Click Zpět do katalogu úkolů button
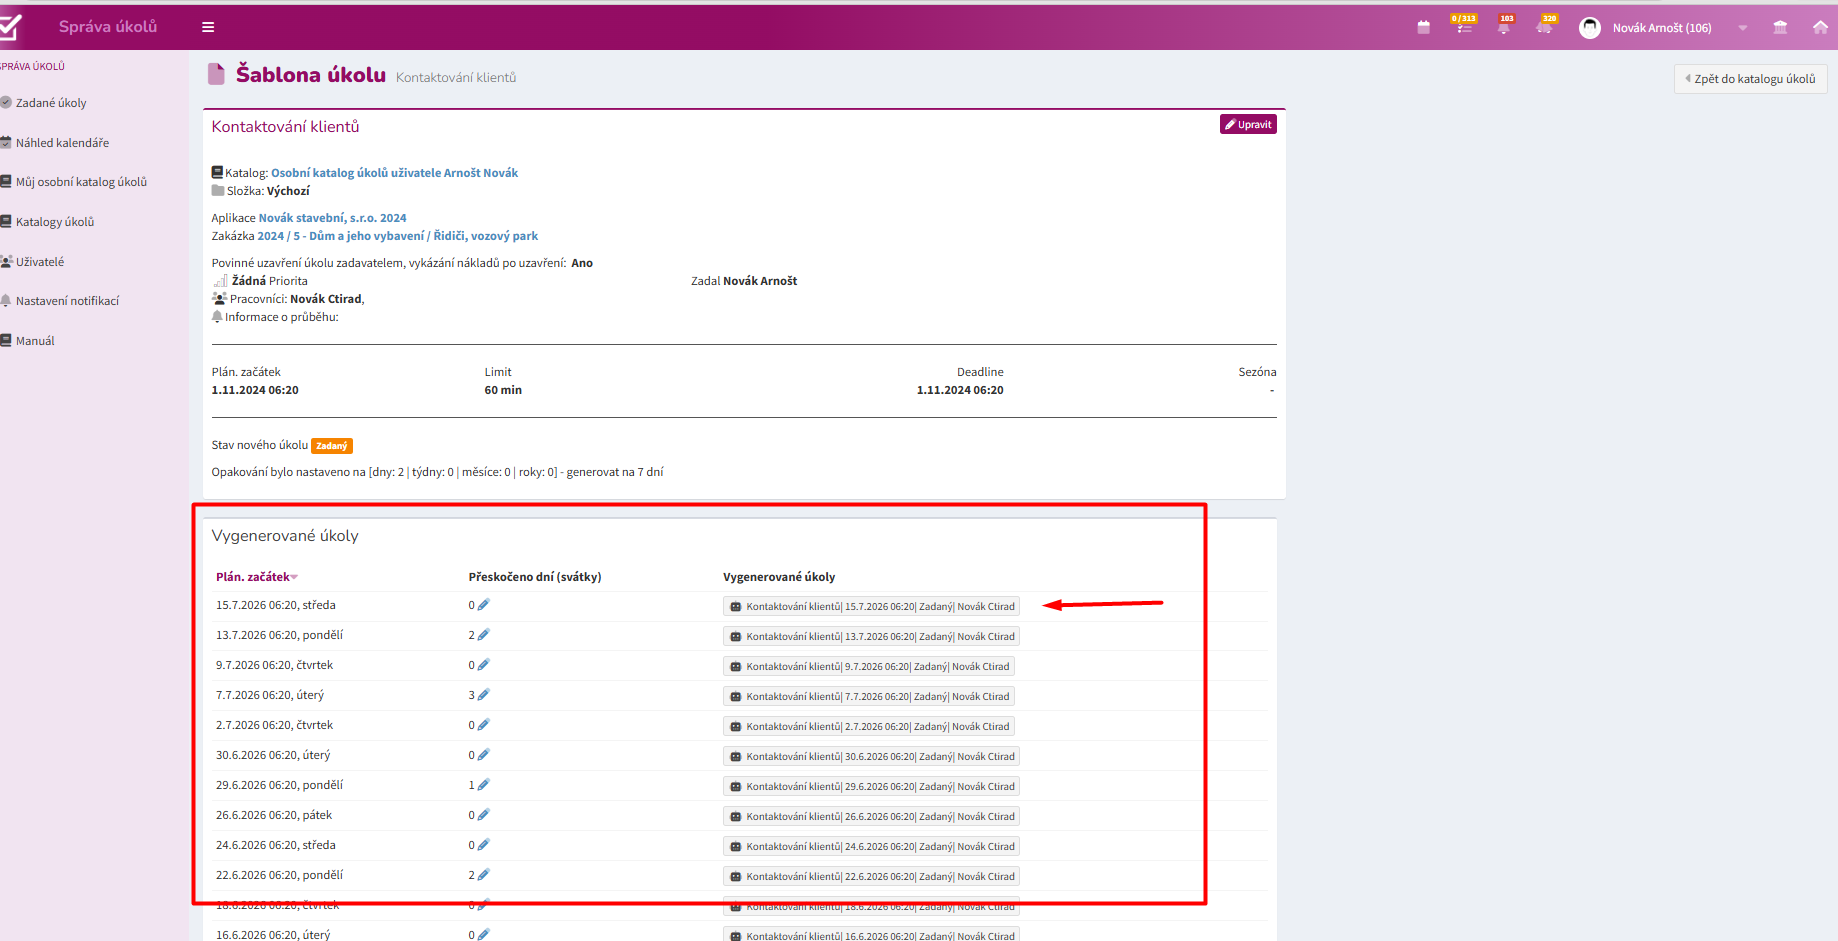1838x941 pixels. 1750,79
